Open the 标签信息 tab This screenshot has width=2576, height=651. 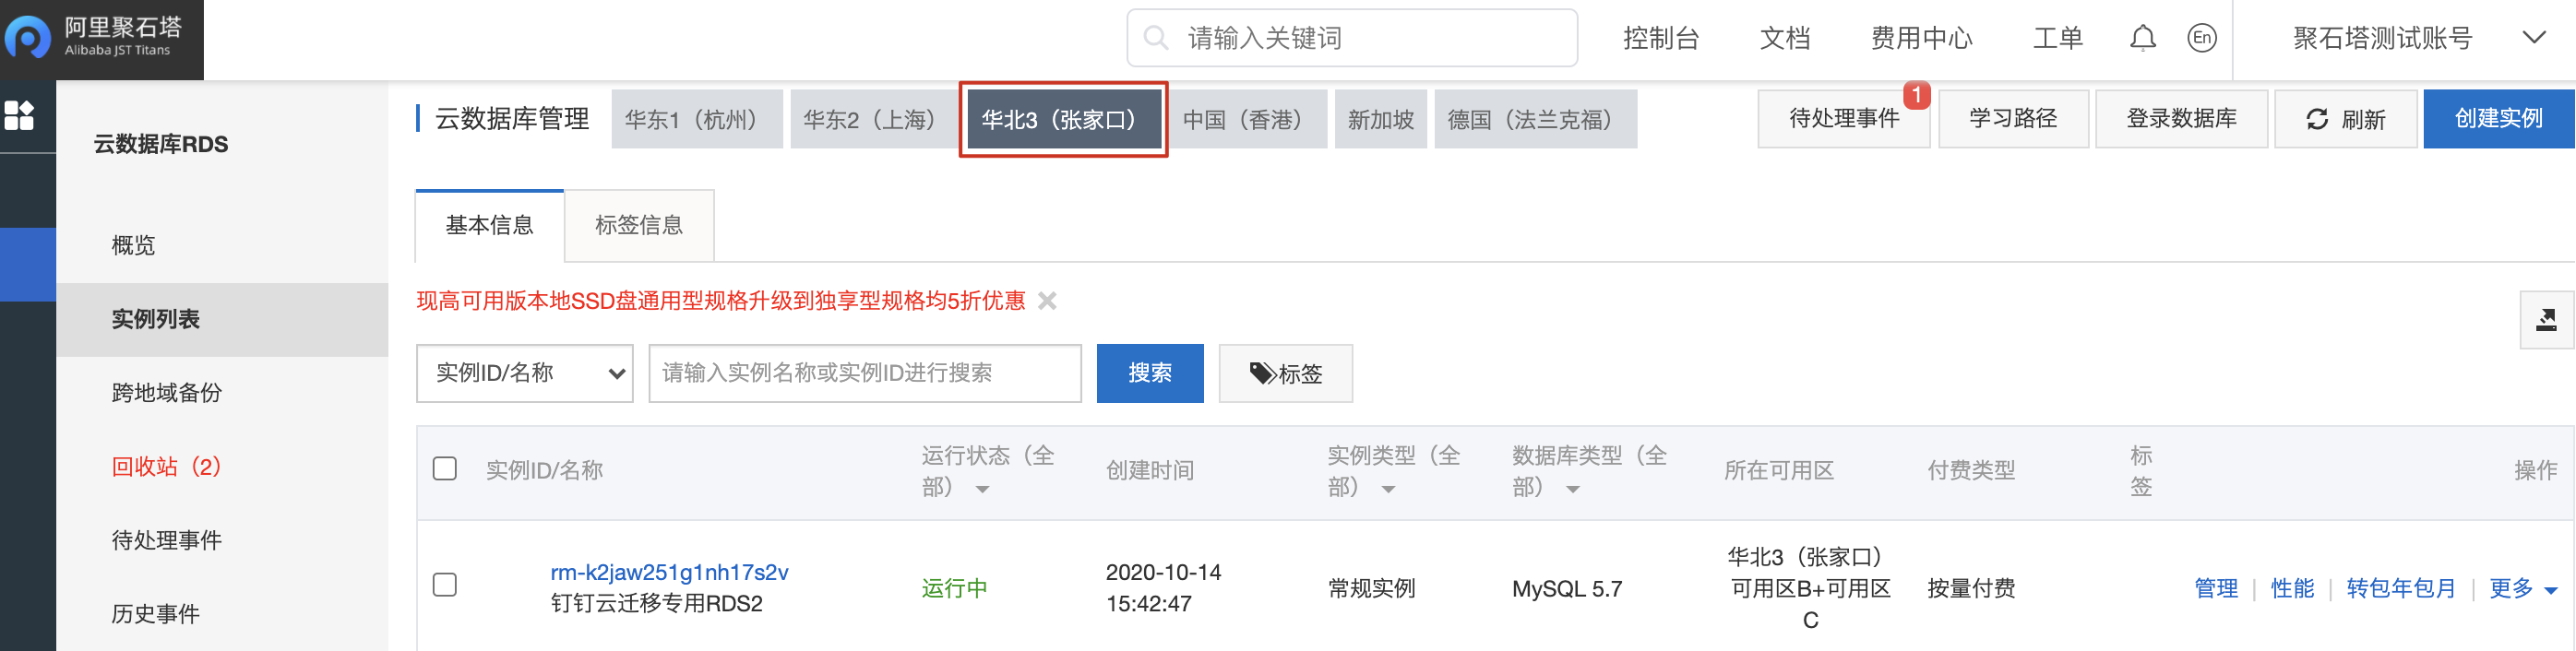pos(639,226)
